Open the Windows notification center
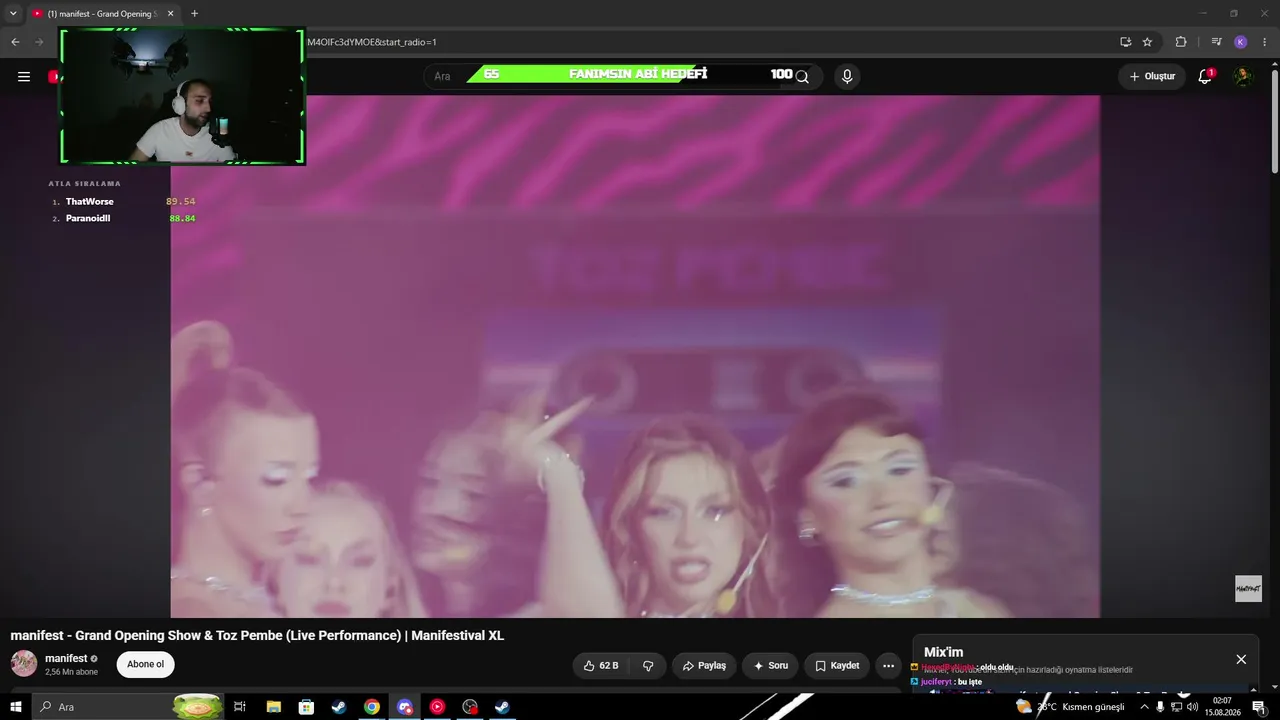 pyautogui.click(x=1259, y=707)
